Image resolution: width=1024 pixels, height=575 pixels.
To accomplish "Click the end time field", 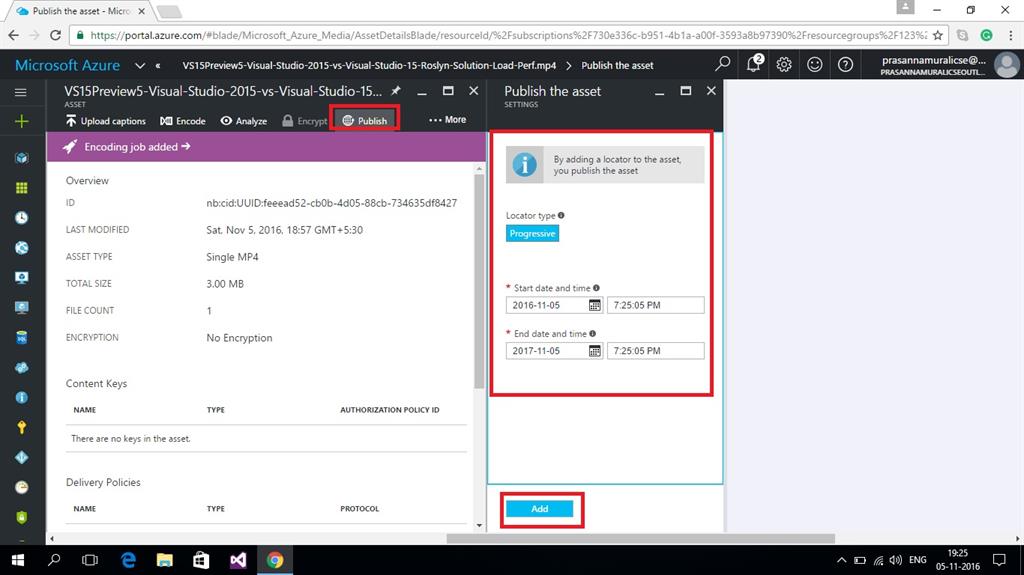I will pos(656,351).
